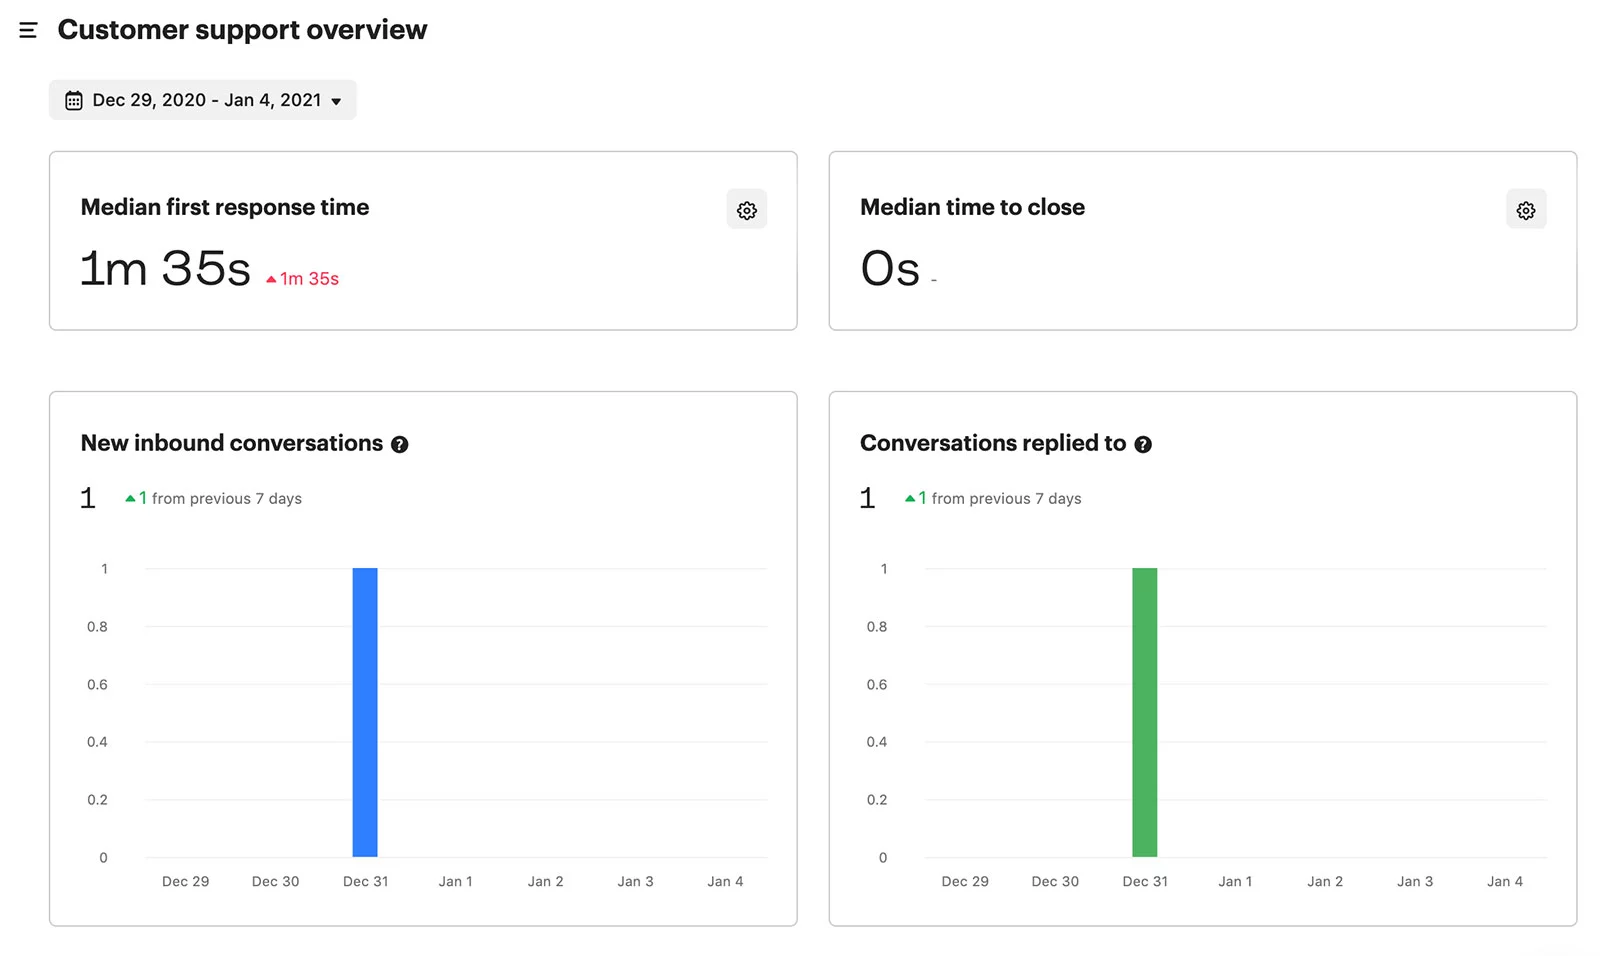
Task: Click the Conversations replied to heading
Action: 993,443
